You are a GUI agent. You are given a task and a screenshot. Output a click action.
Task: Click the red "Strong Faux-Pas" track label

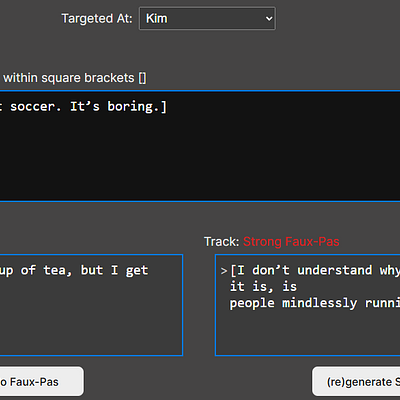tap(291, 242)
